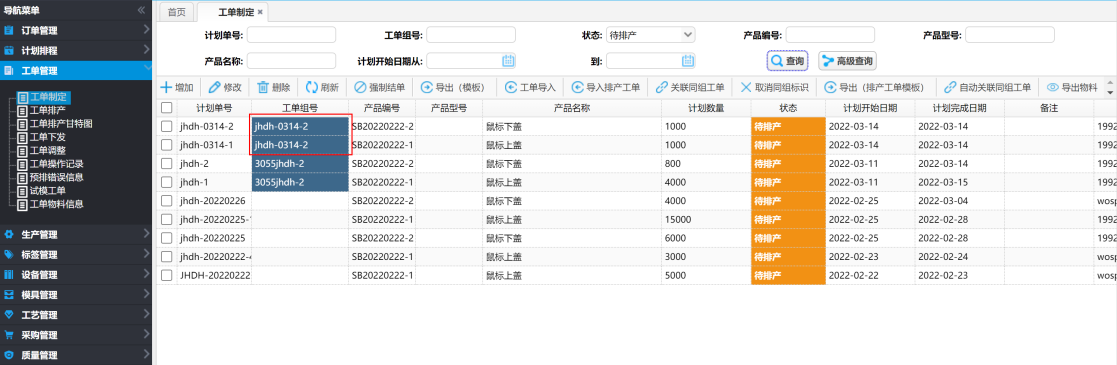
Task: Click 删除 trash toolbar button
Action: 274,88
